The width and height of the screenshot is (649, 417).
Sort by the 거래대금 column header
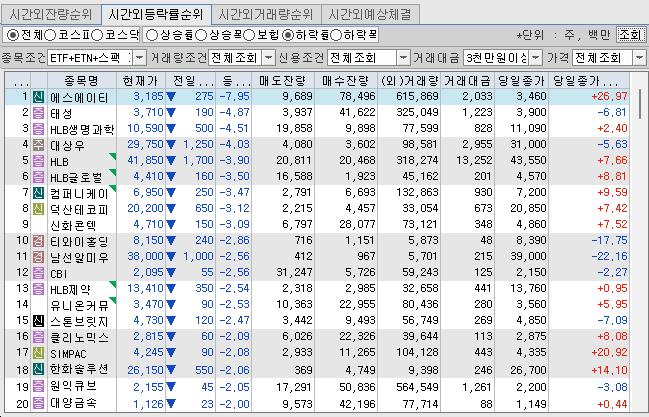[x=467, y=80]
